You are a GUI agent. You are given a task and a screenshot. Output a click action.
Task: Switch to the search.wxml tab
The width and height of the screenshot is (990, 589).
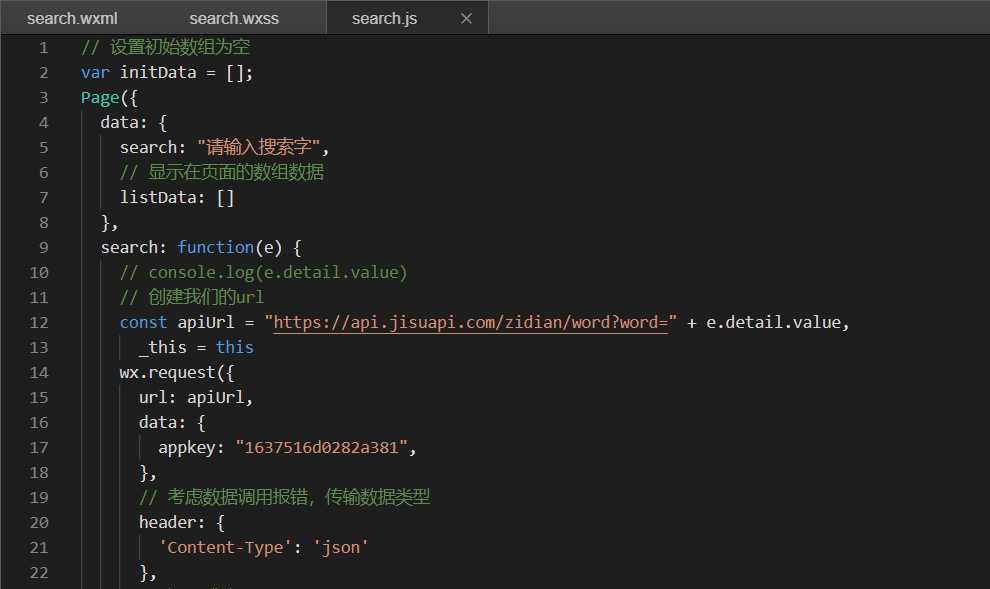[x=72, y=18]
